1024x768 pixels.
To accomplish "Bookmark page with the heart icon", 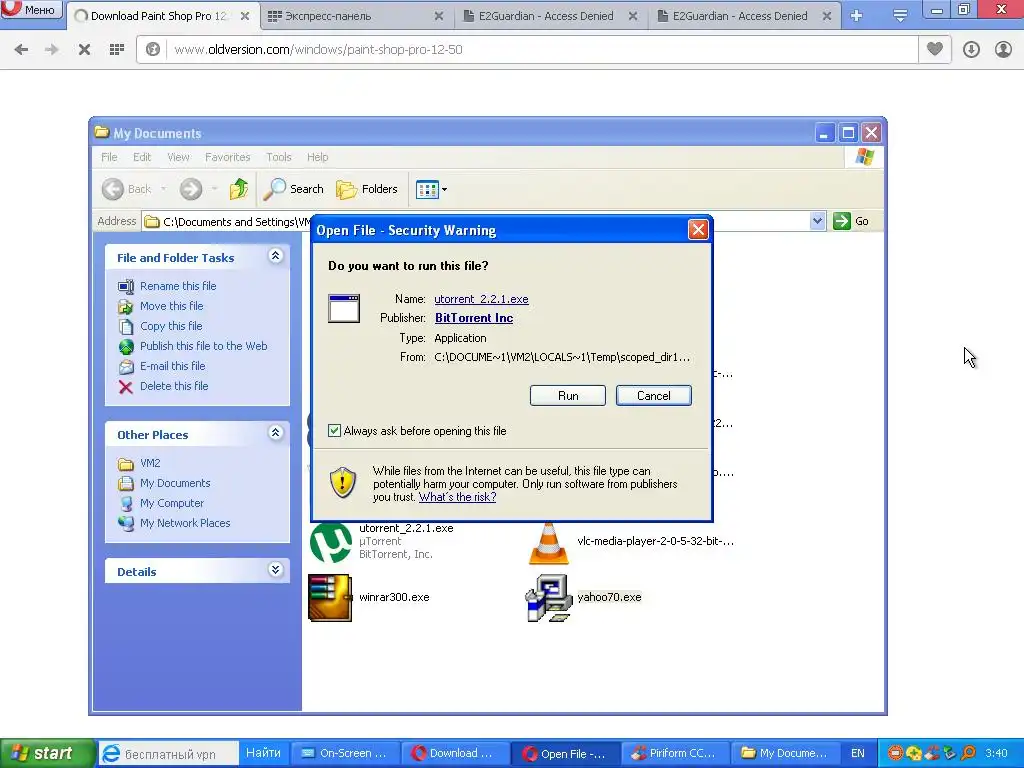I will coord(935,49).
